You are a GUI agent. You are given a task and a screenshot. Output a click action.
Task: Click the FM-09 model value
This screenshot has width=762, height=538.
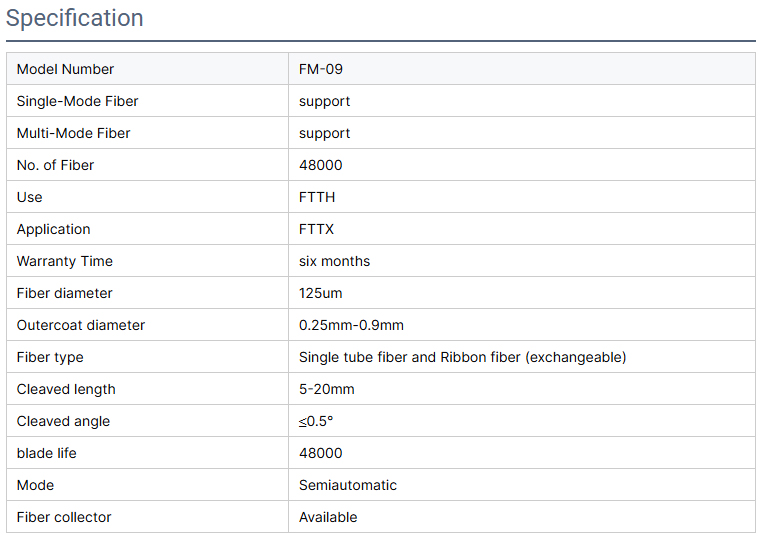(321, 69)
